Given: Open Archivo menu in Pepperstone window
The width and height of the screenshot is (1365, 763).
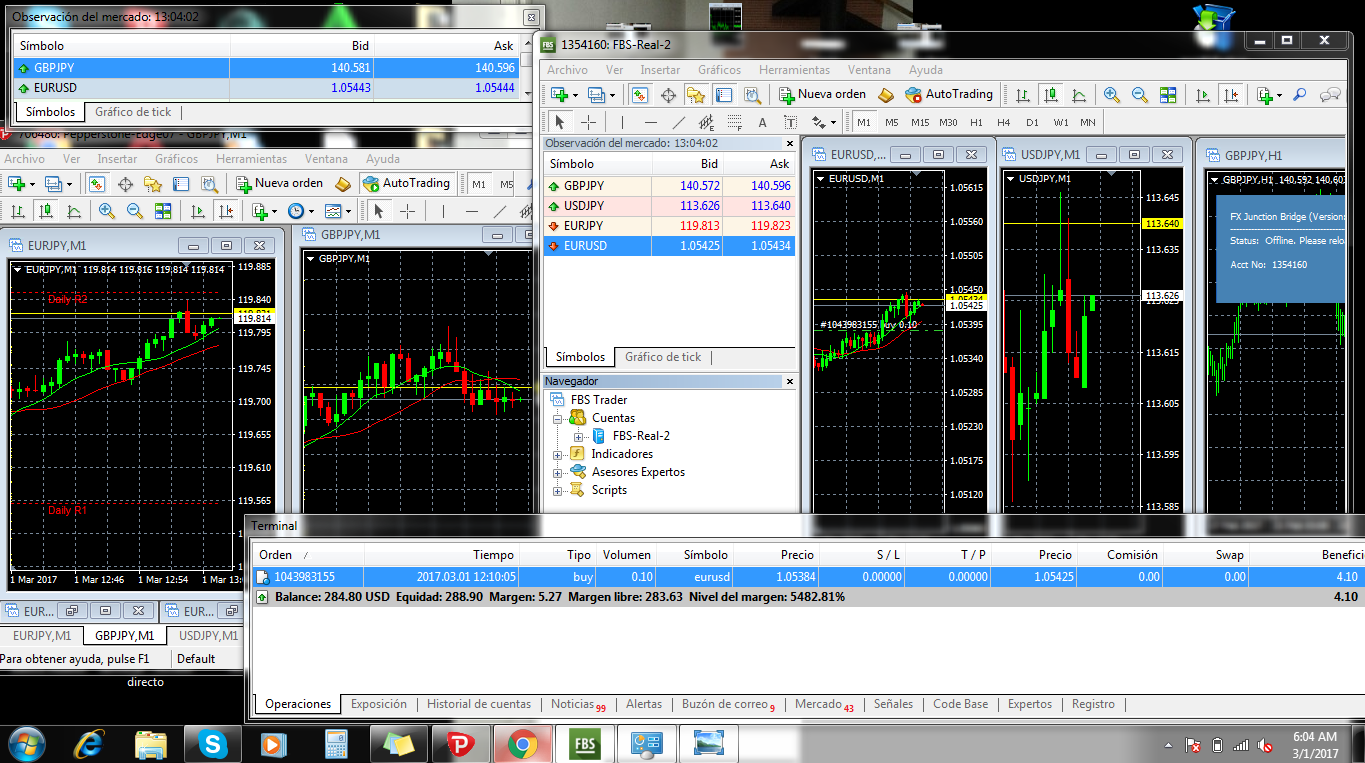Looking at the screenshot, I should tap(24, 159).
